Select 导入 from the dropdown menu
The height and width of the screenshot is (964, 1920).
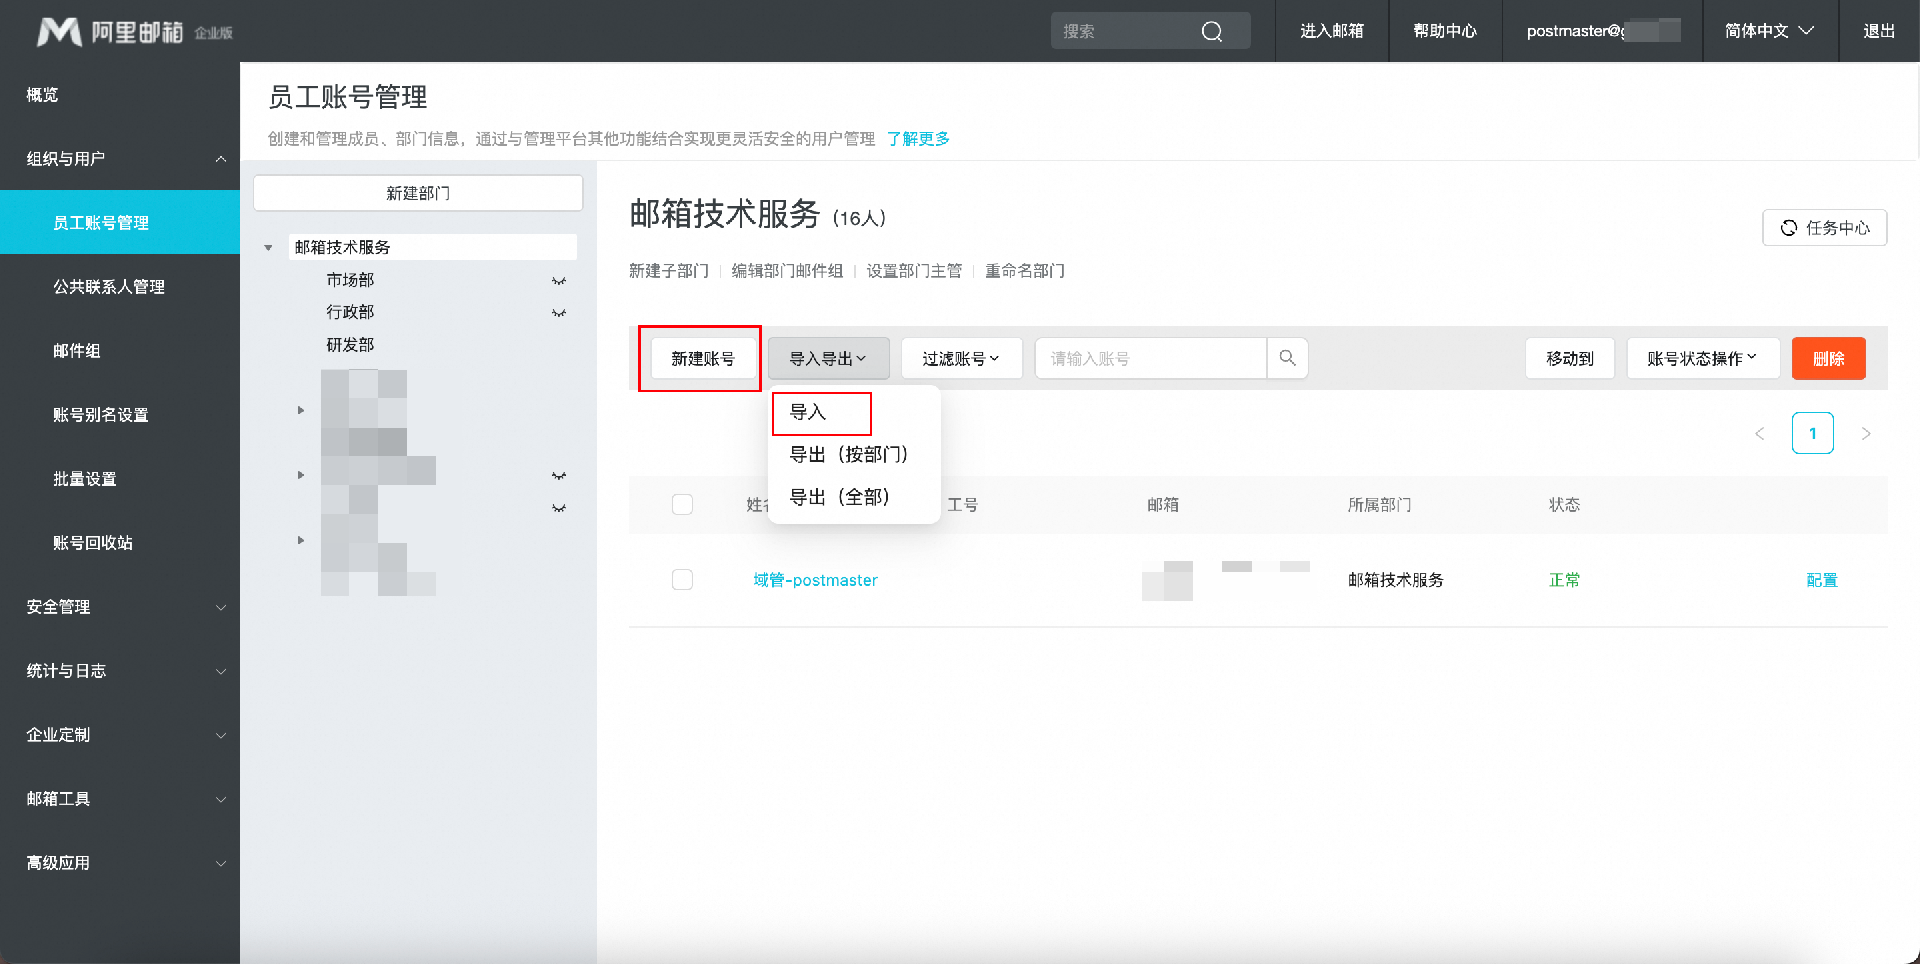(808, 412)
